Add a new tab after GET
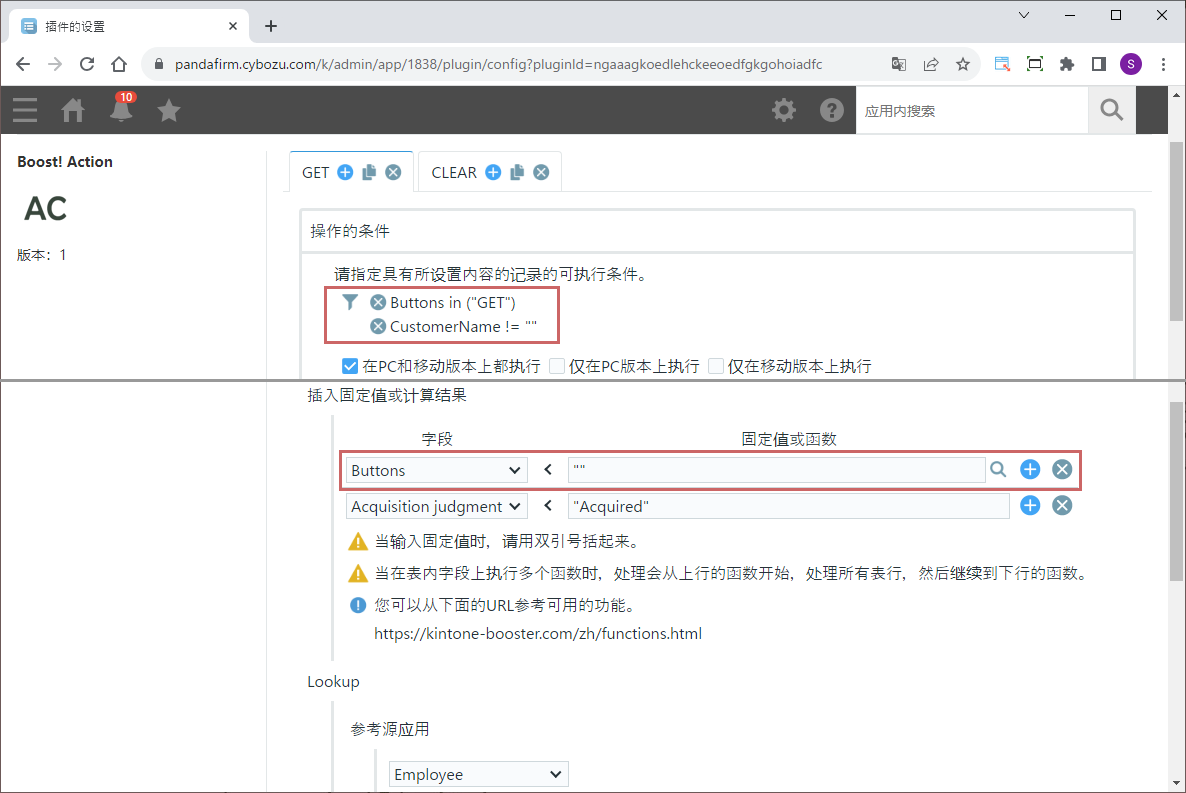This screenshot has width=1186, height=793. 345,172
